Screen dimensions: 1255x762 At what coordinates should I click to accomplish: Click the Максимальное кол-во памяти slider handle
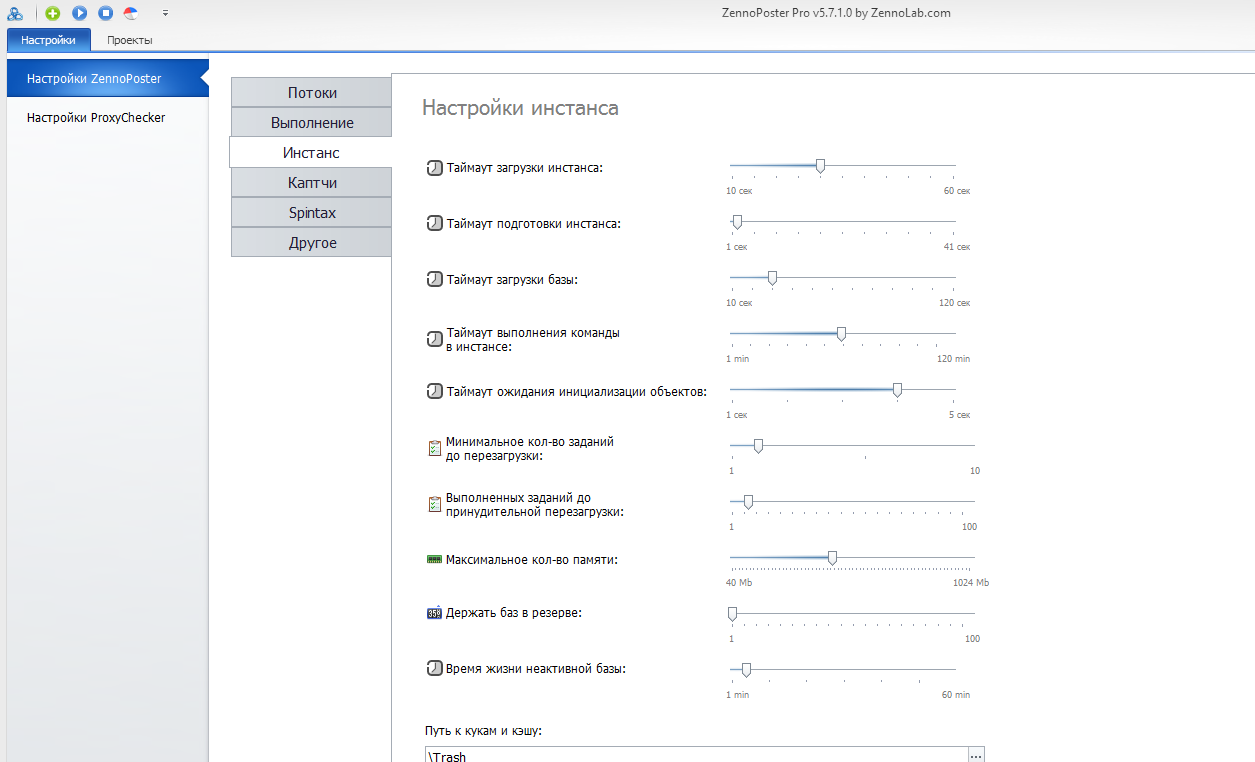[832, 558]
